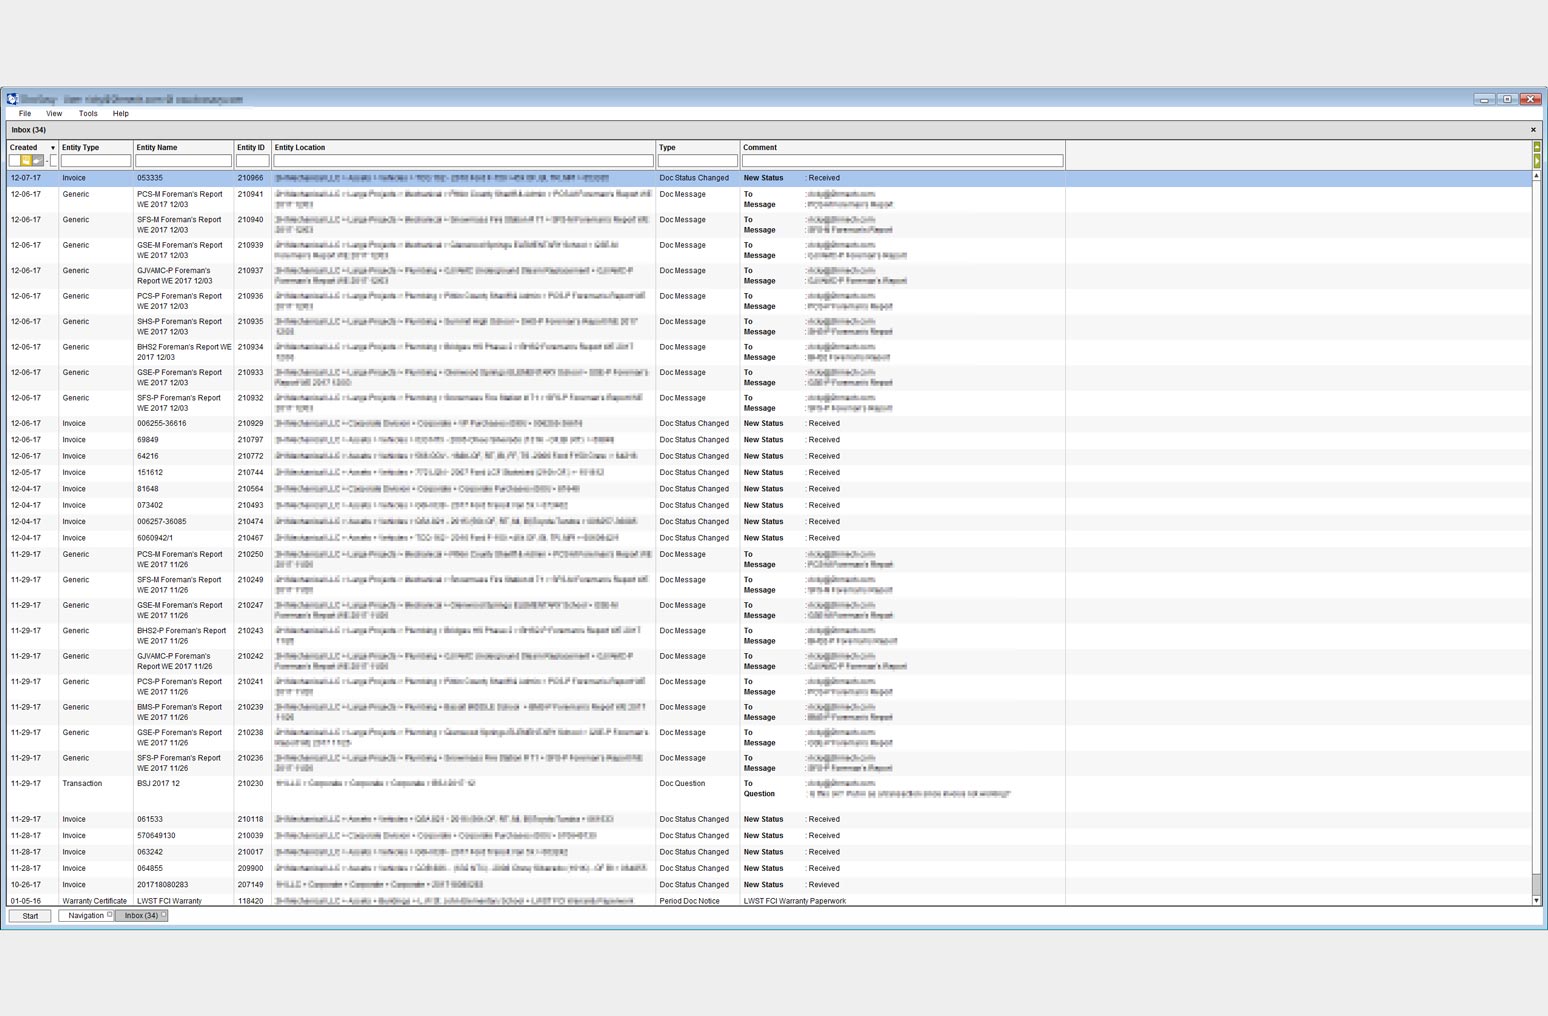Sort by the Comment column header
This screenshot has width=1548, height=1016.
pos(902,148)
